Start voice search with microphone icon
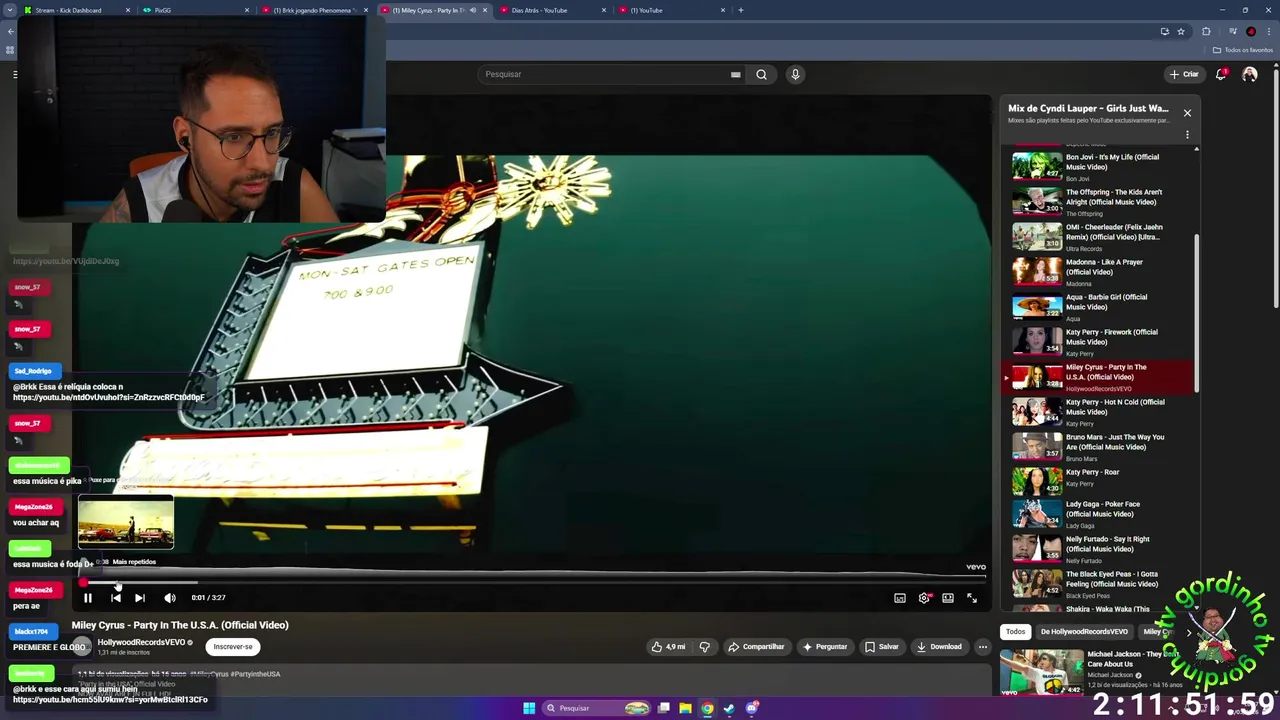The height and width of the screenshot is (720, 1280). point(795,74)
